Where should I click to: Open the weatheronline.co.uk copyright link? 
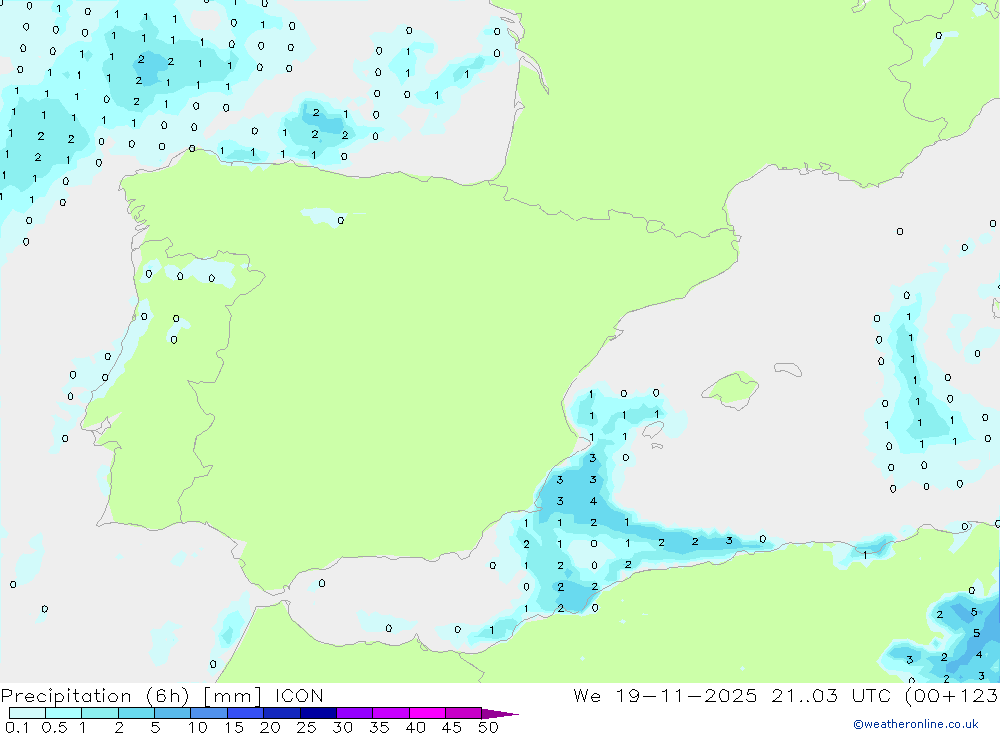tap(916, 724)
